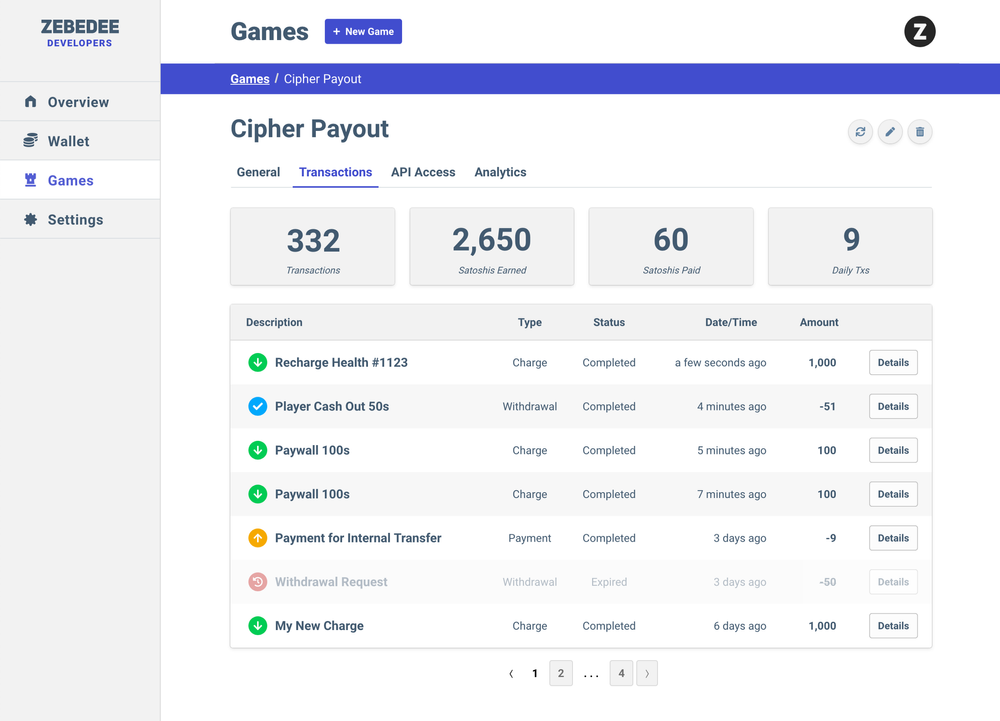Open the Games breadcrumb link
The height and width of the screenshot is (721, 1000).
[250, 78]
